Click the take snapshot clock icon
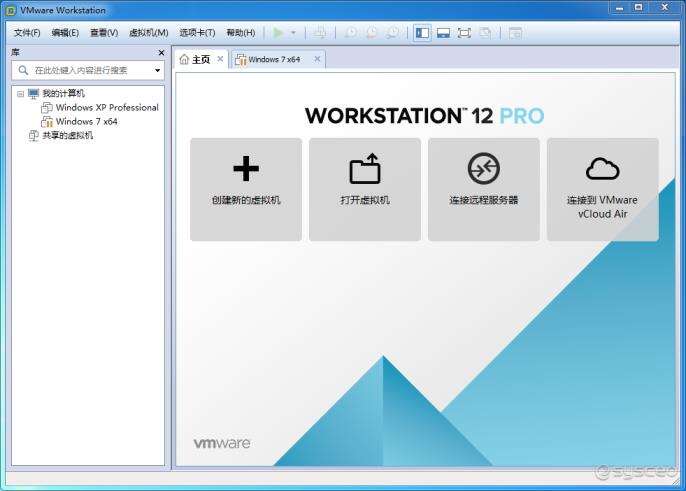The image size is (686, 491). click(351, 33)
